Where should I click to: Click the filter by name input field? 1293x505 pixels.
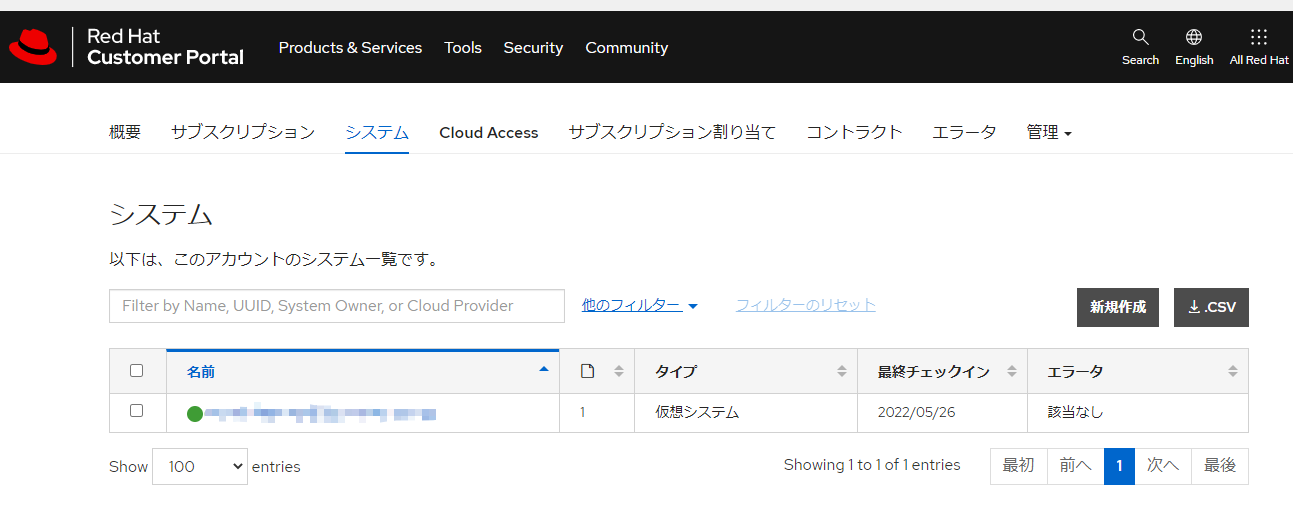pyautogui.click(x=336, y=306)
